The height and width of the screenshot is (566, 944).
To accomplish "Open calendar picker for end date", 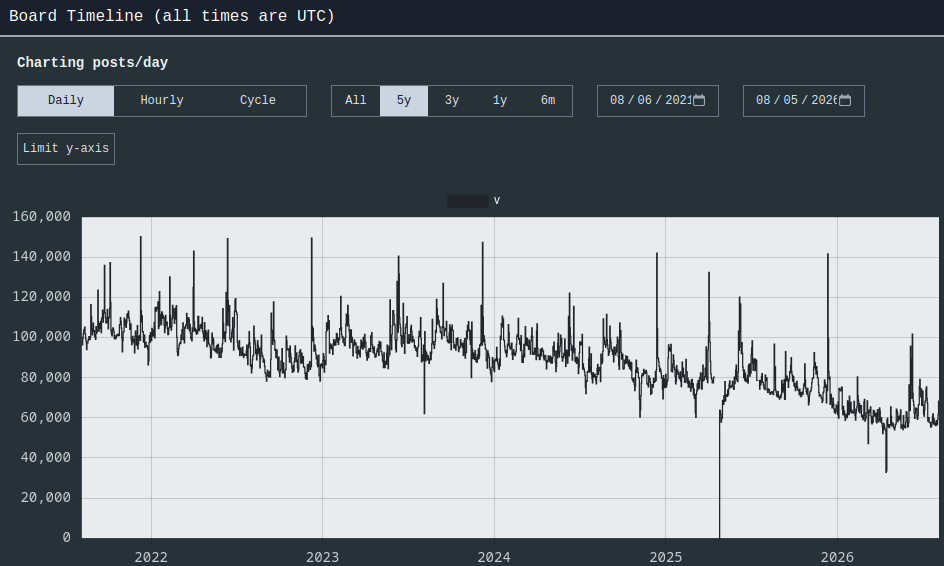I will coord(845,101).
